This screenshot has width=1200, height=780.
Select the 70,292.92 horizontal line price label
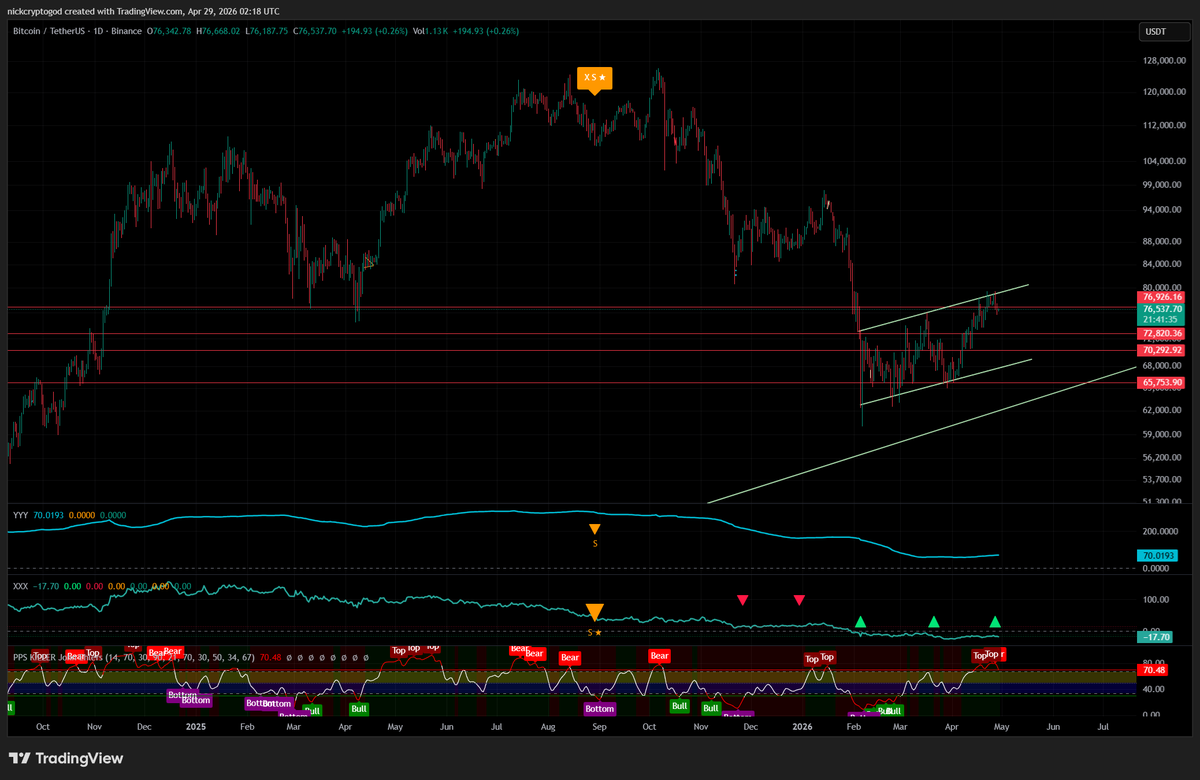1161,350
